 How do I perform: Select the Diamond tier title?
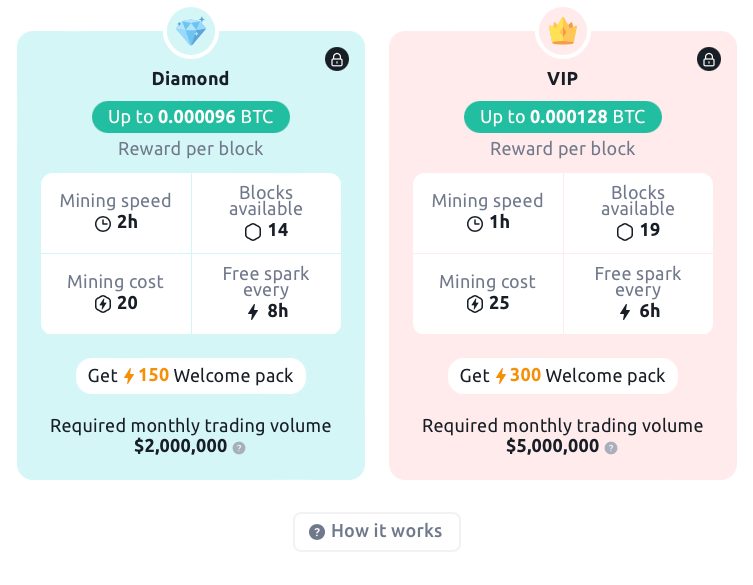tap(191, 78)
